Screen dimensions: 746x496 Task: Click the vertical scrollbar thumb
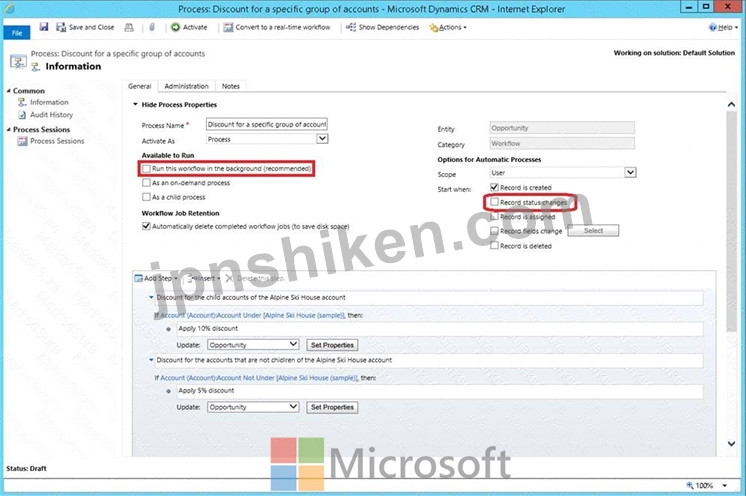coord(731,221)
